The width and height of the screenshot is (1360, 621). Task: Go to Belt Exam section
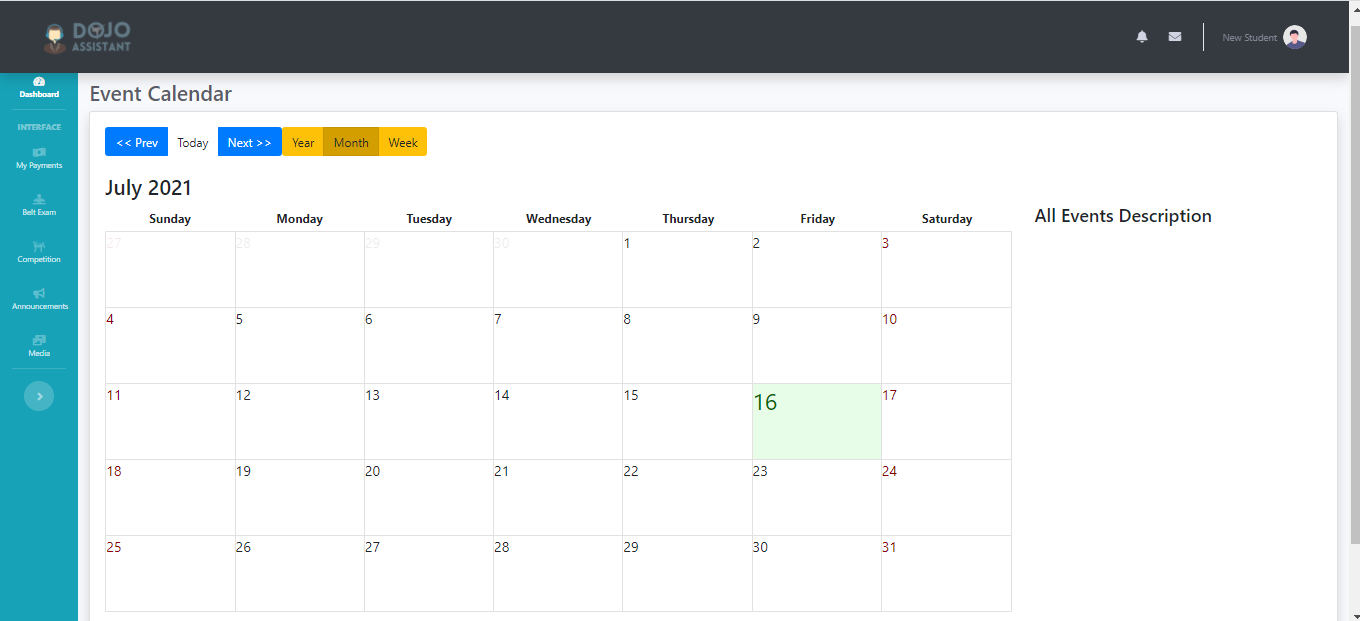(39, 205)
